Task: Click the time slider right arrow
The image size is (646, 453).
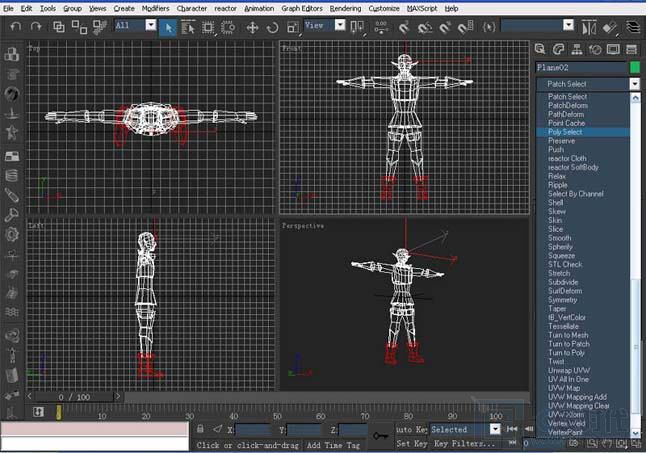Action: (118, 396)
